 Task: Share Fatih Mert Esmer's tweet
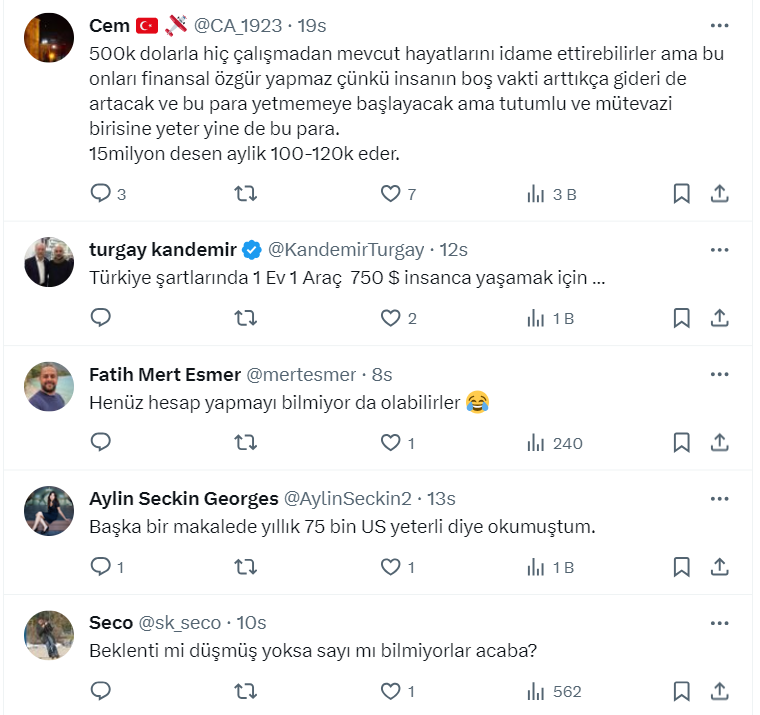pos(719,443)
